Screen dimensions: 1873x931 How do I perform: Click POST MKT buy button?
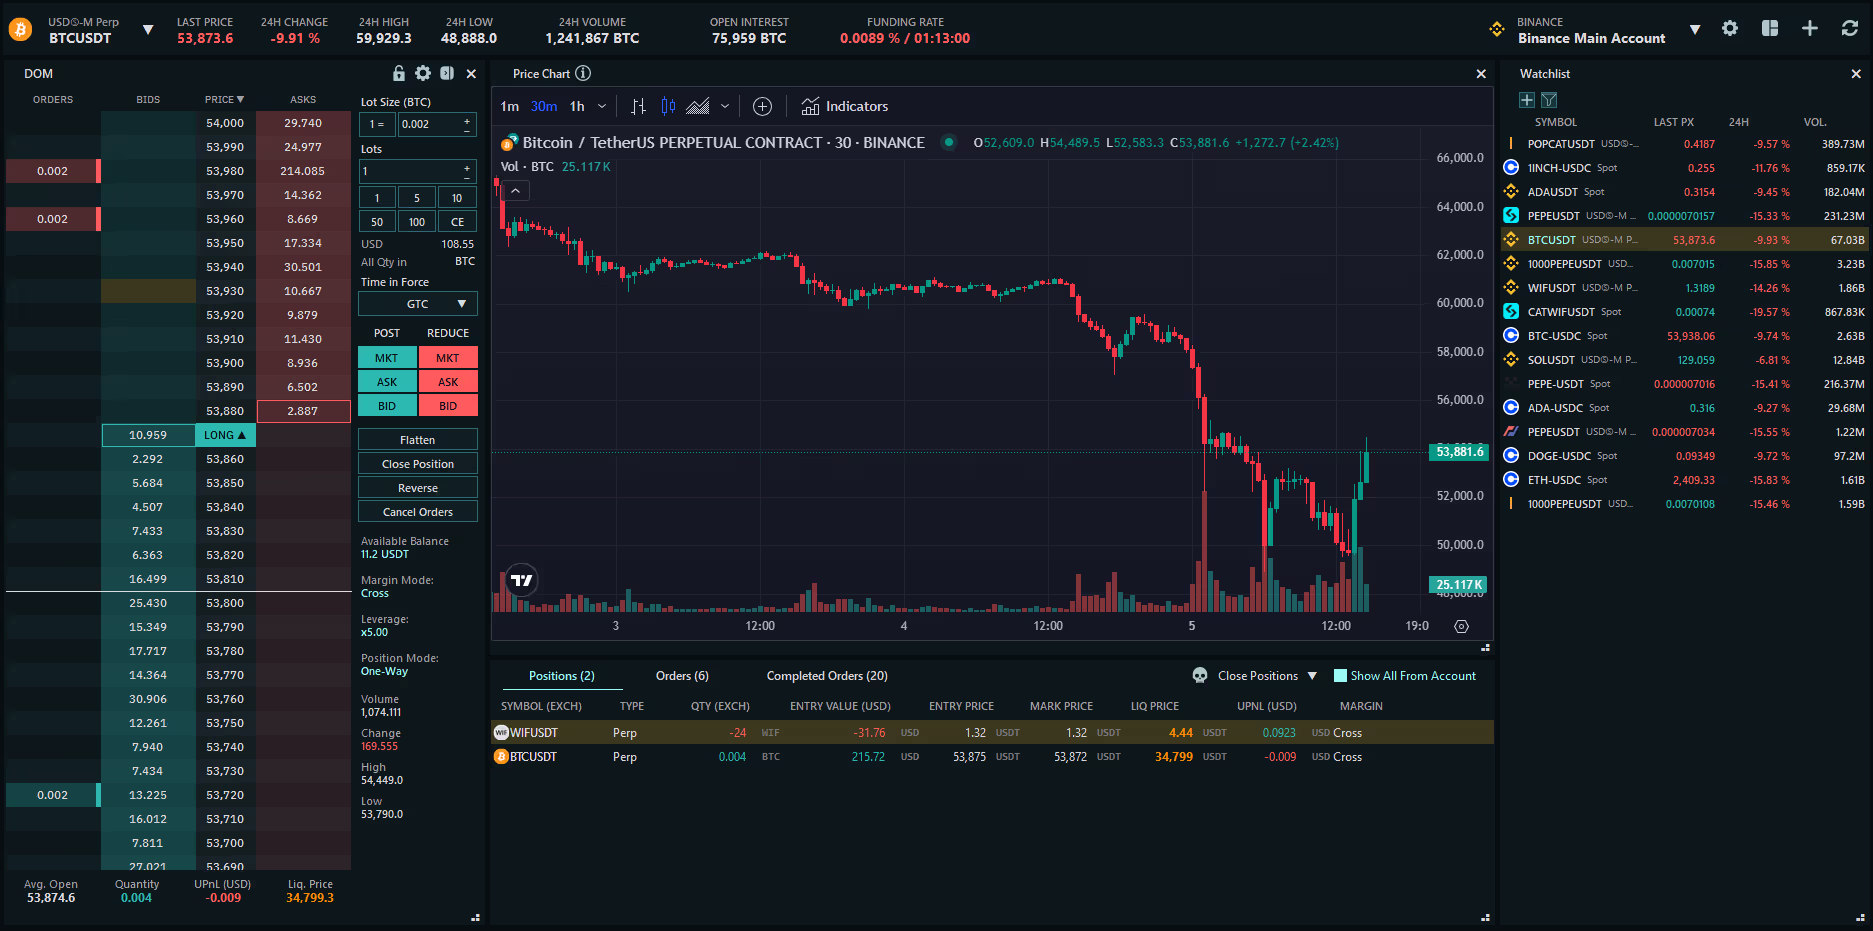tap(387, 358)
